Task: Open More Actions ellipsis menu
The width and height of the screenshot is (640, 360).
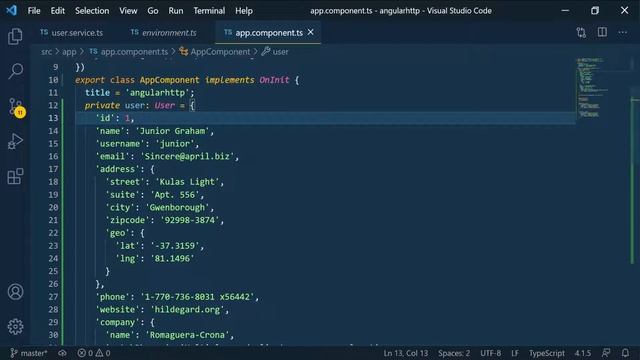Action: (622, 32)
